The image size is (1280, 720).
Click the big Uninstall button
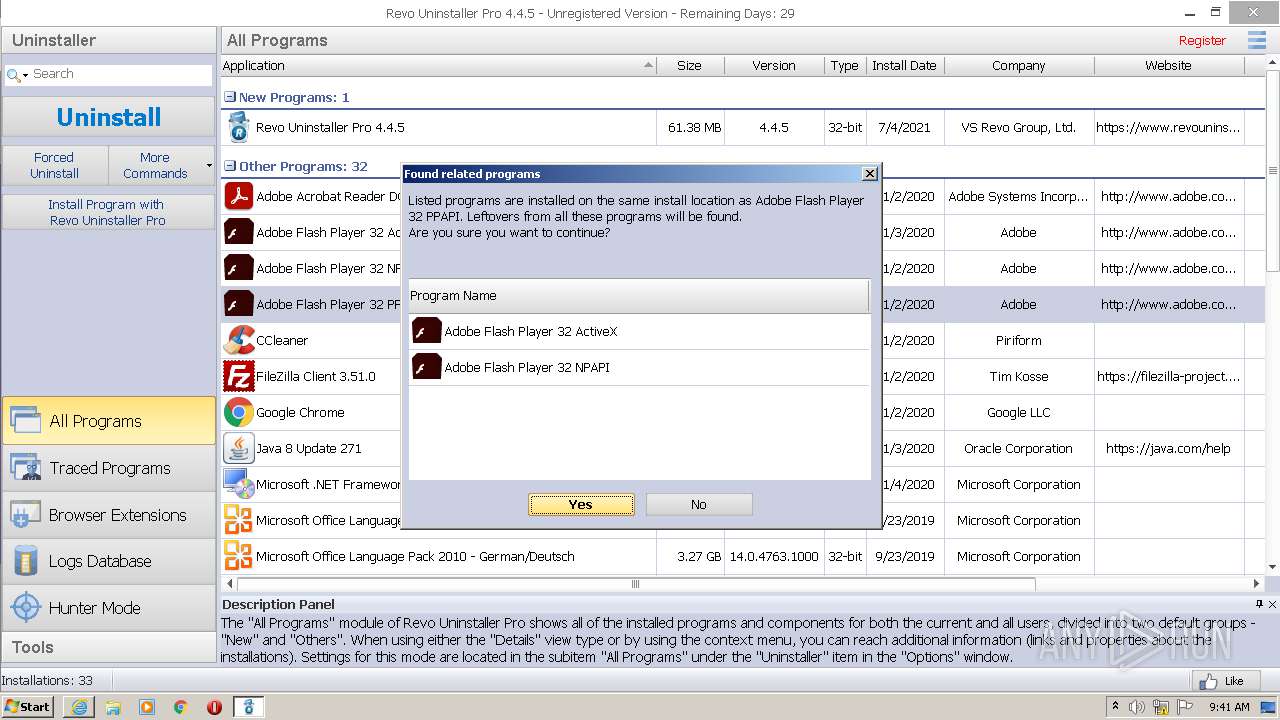[109, 117]
